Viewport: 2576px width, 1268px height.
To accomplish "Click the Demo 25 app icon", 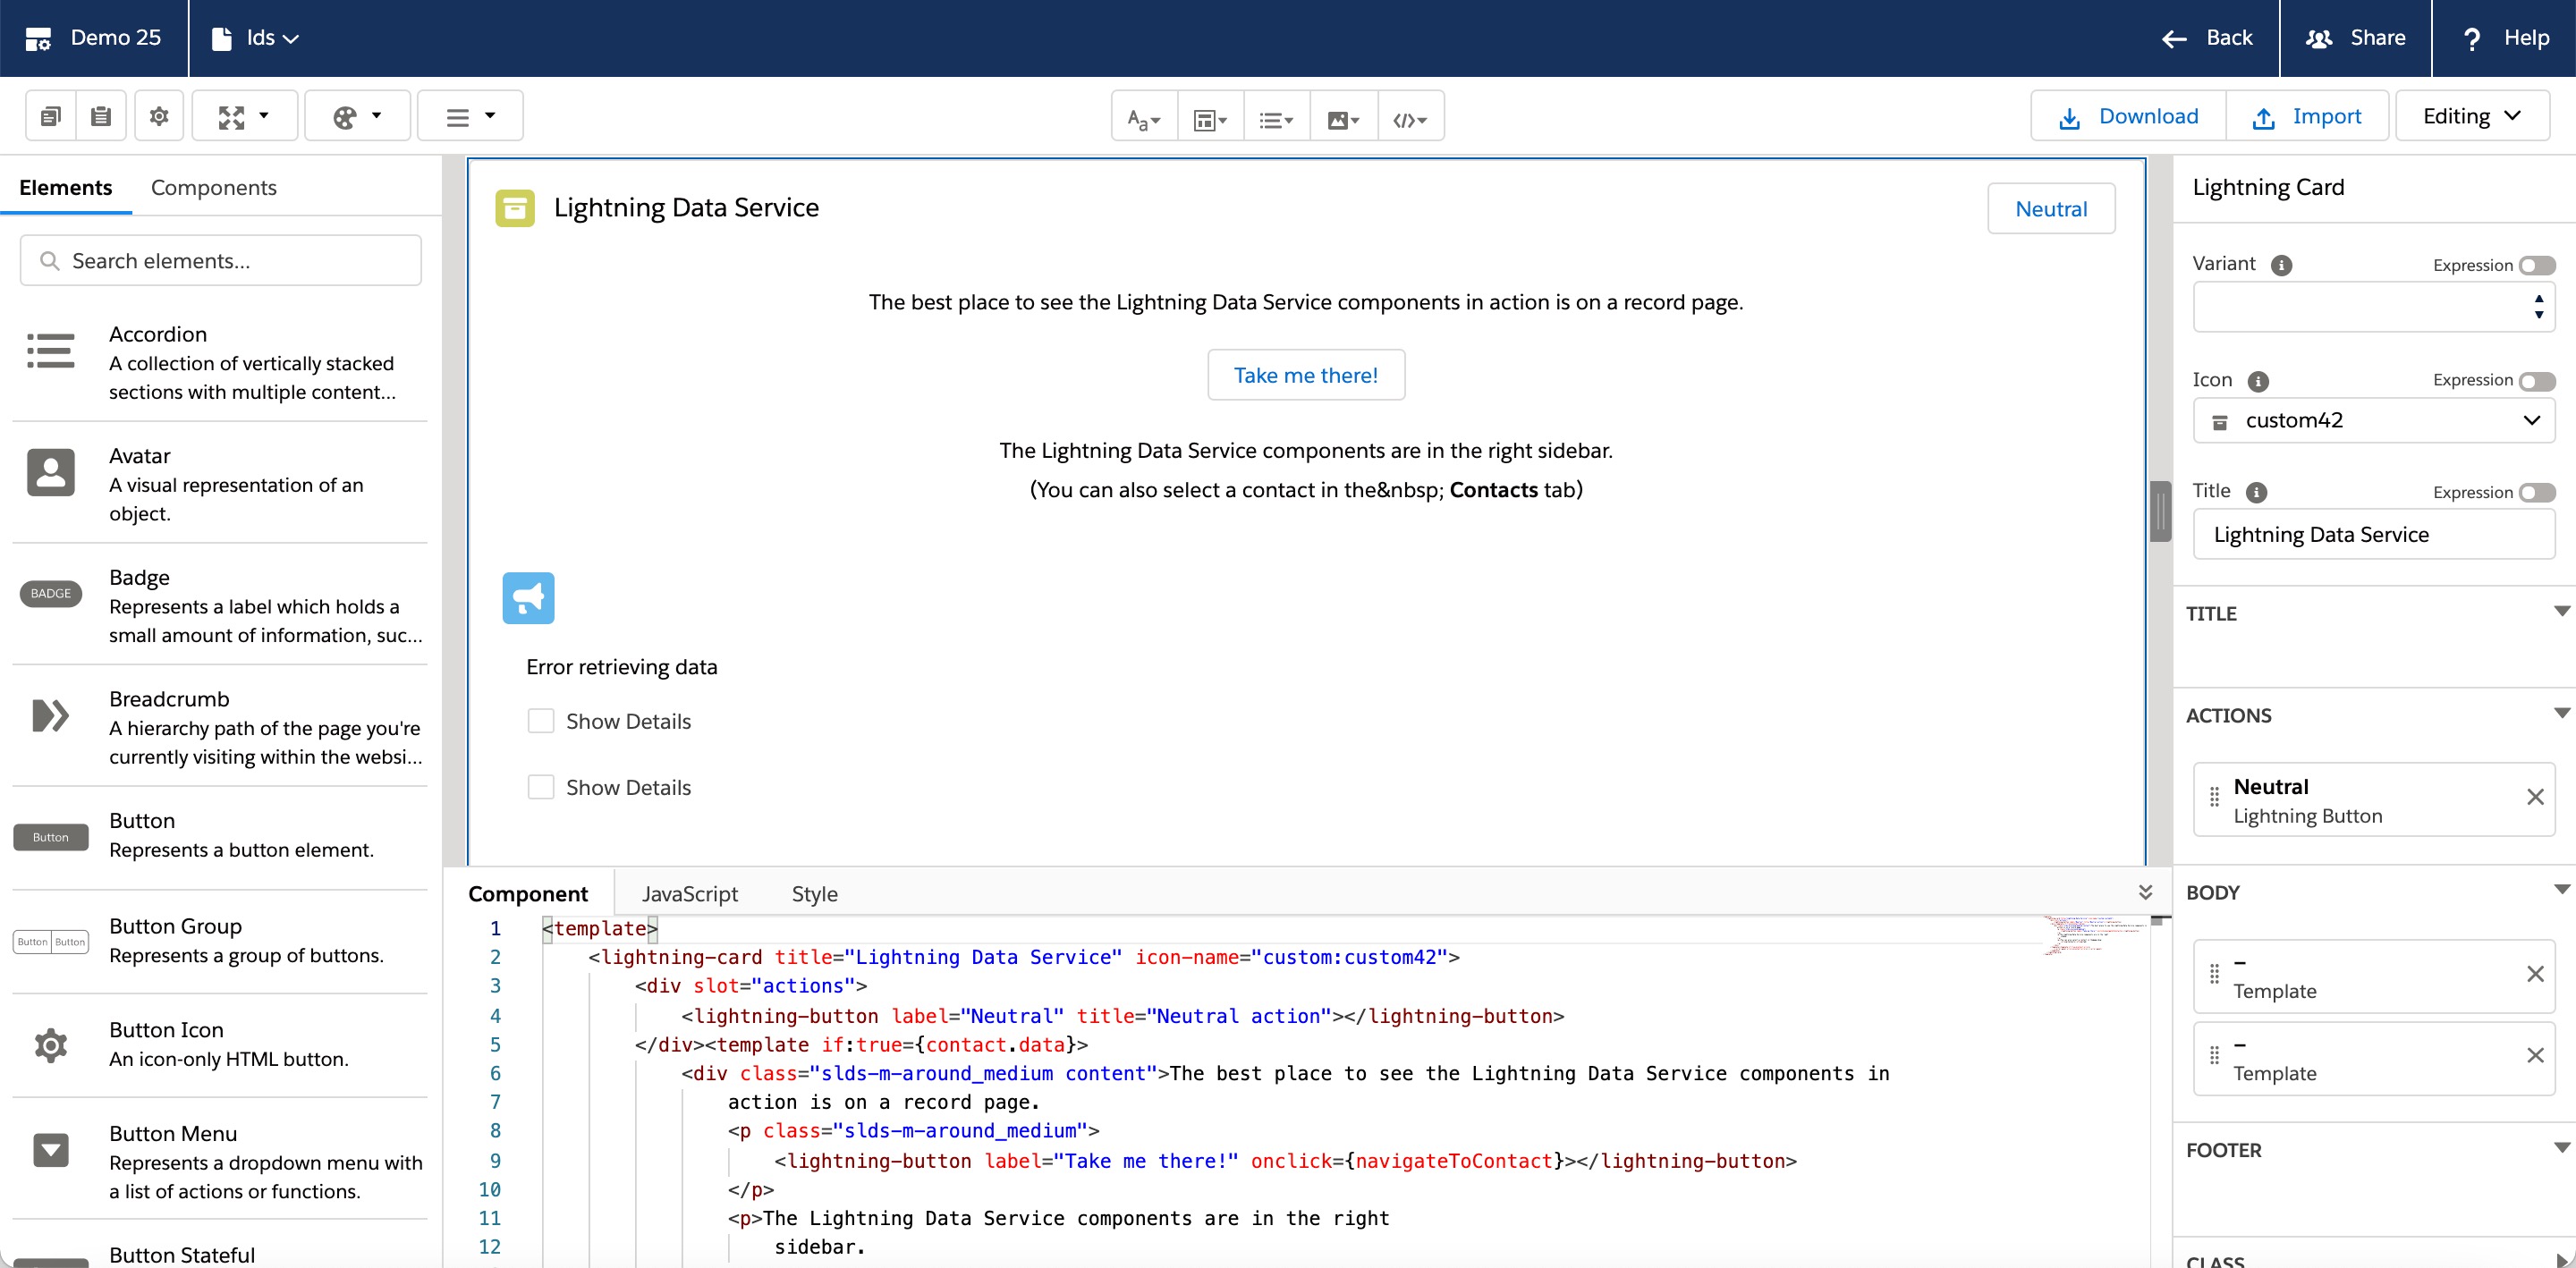I will tap(38, 39).
